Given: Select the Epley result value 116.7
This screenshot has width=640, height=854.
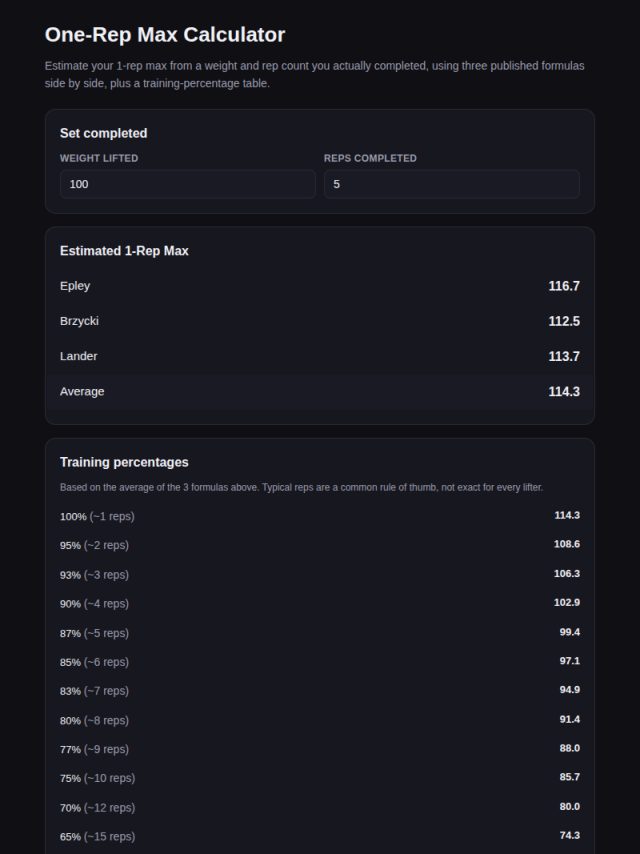Looking at the screenshot, I should point(564,286).
